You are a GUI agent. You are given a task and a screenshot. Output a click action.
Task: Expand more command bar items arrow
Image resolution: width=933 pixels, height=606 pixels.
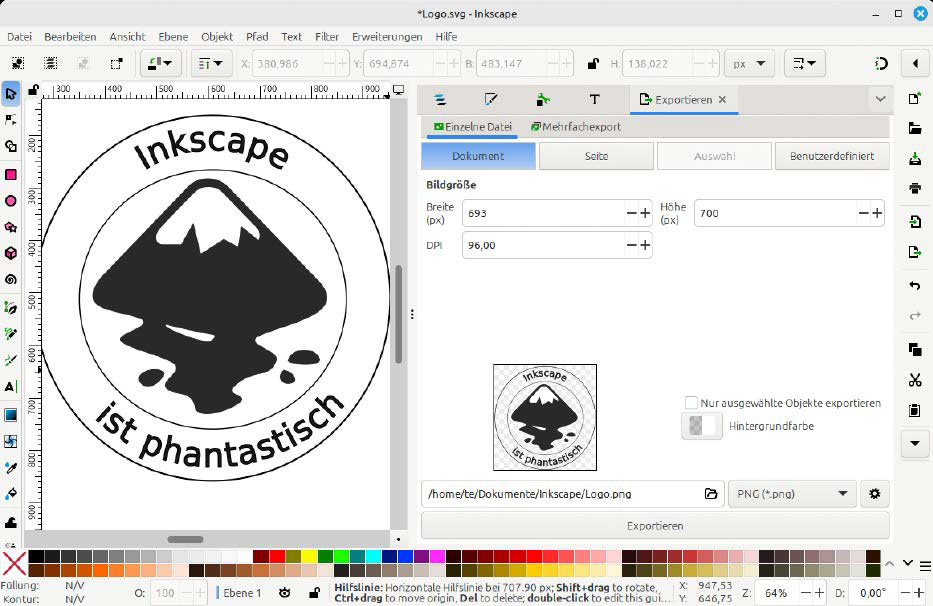pyautogui.click(x=915, y=443)
